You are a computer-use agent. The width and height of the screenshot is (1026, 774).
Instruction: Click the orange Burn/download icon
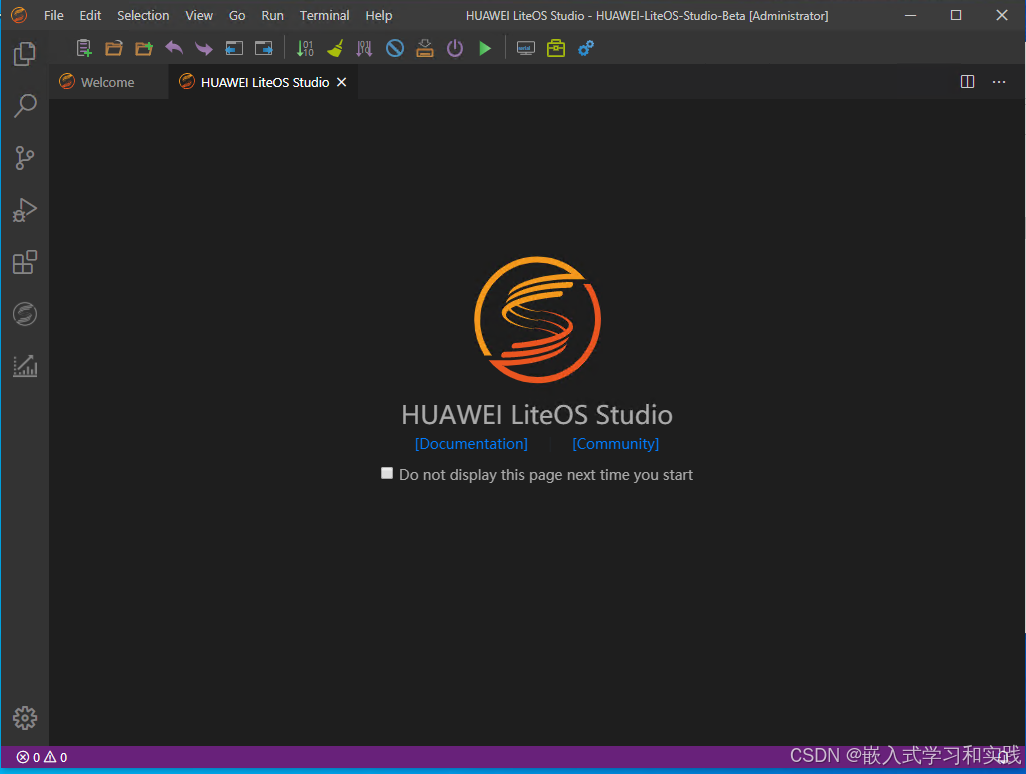pos(425,48)
